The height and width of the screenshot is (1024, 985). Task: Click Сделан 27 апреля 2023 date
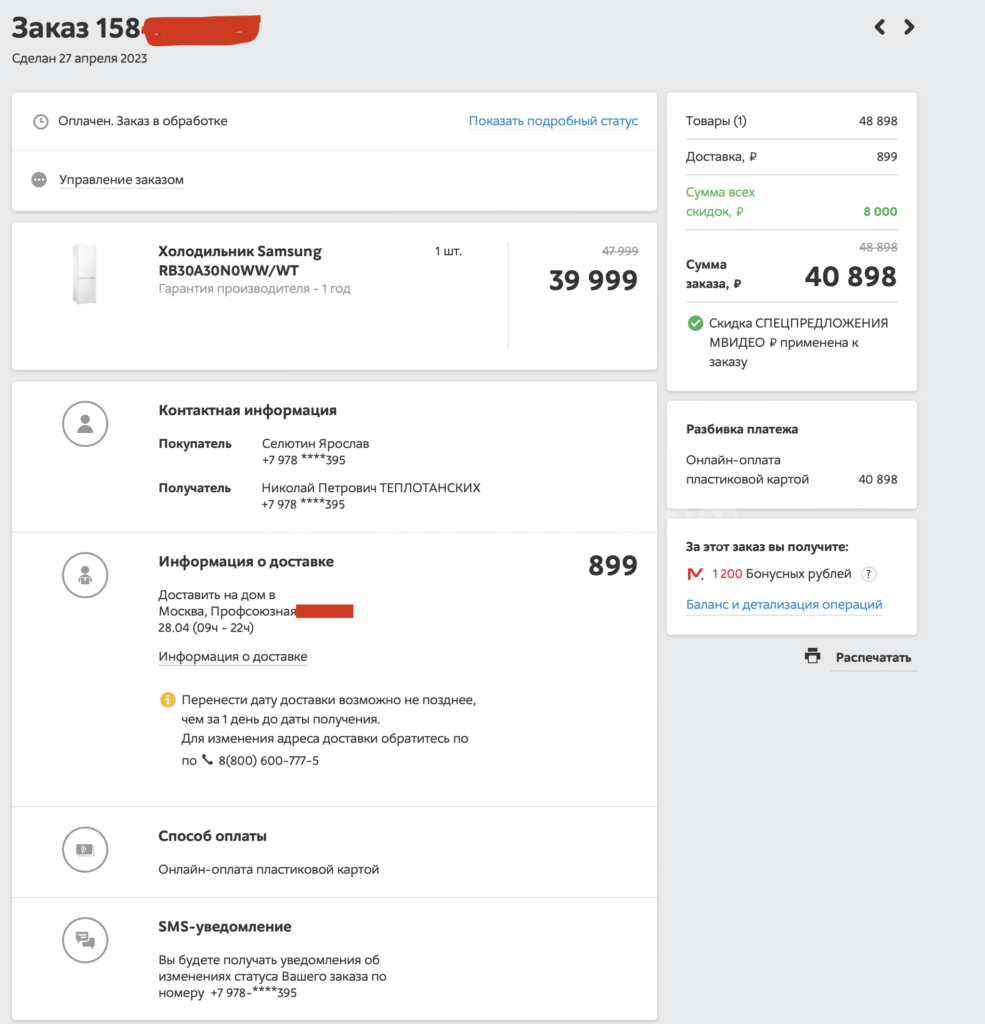(80, 58)
